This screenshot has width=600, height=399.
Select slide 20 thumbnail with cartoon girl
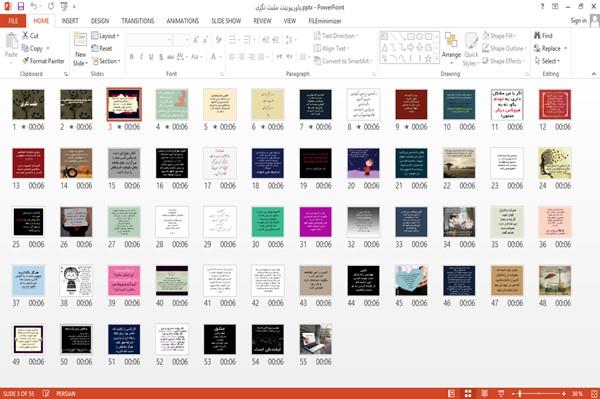click(363, 163)
